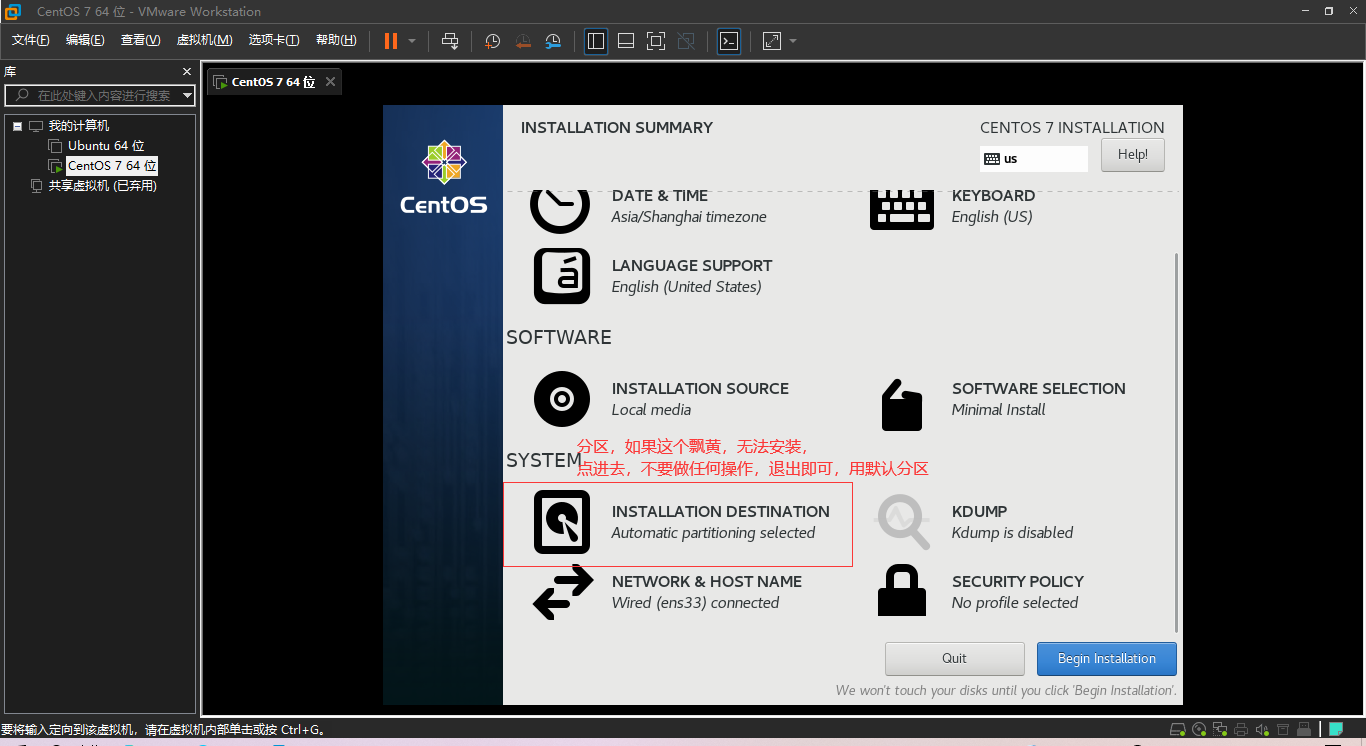Close the 库 library panel
Viewport: 1366px width, 746px height.
tap(186, 72)
